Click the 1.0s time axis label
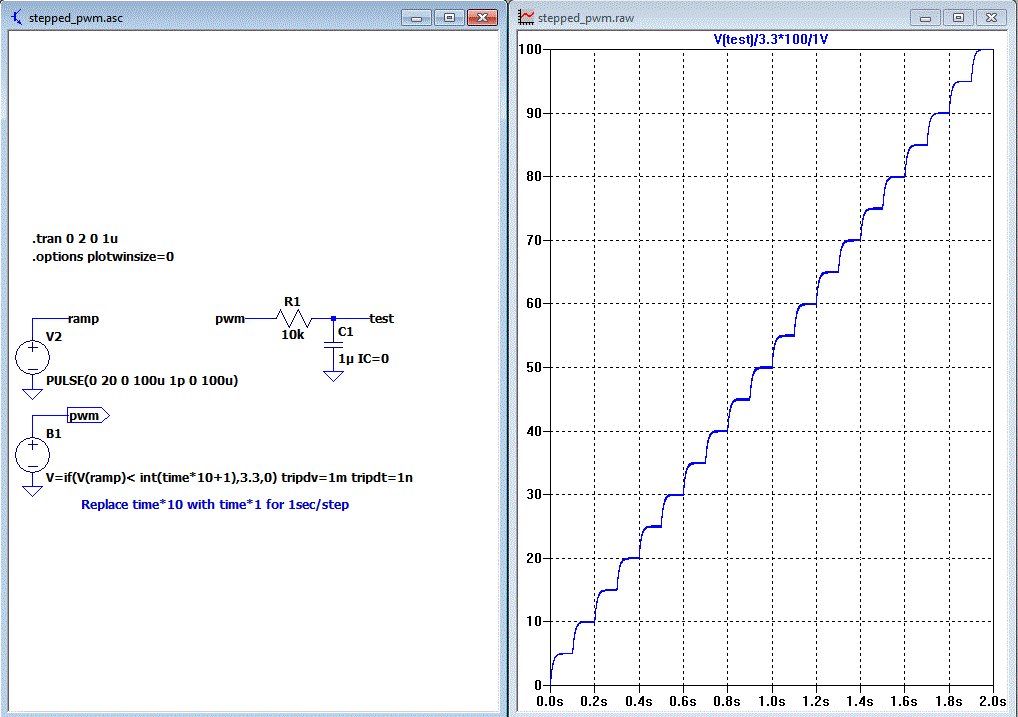The width and height of the screenshot is (1018, 717). 771,701
